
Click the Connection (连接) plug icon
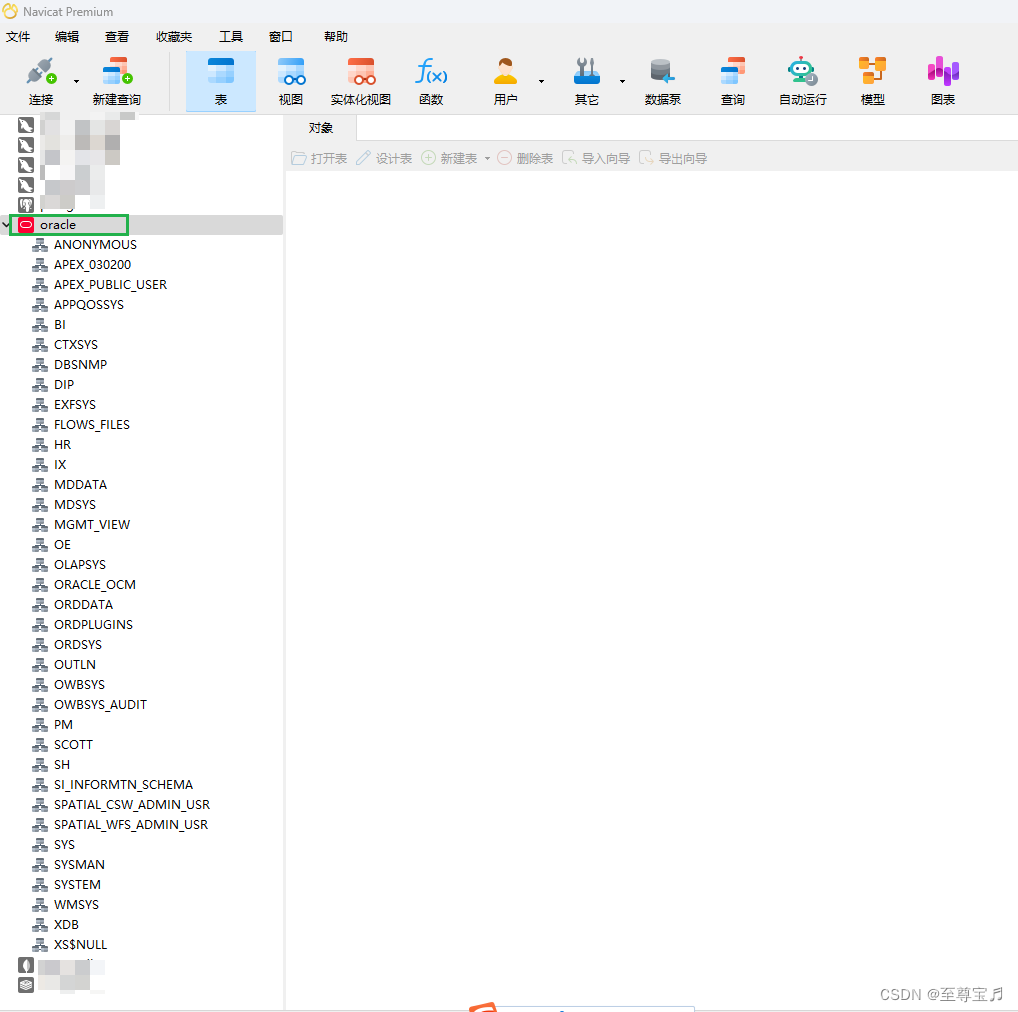point(41,71)
